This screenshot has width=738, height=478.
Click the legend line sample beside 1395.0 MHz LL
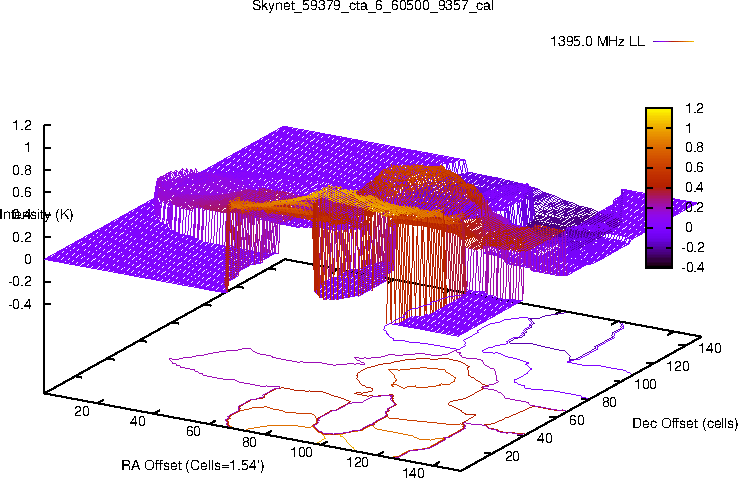click(x=674, y=41)
